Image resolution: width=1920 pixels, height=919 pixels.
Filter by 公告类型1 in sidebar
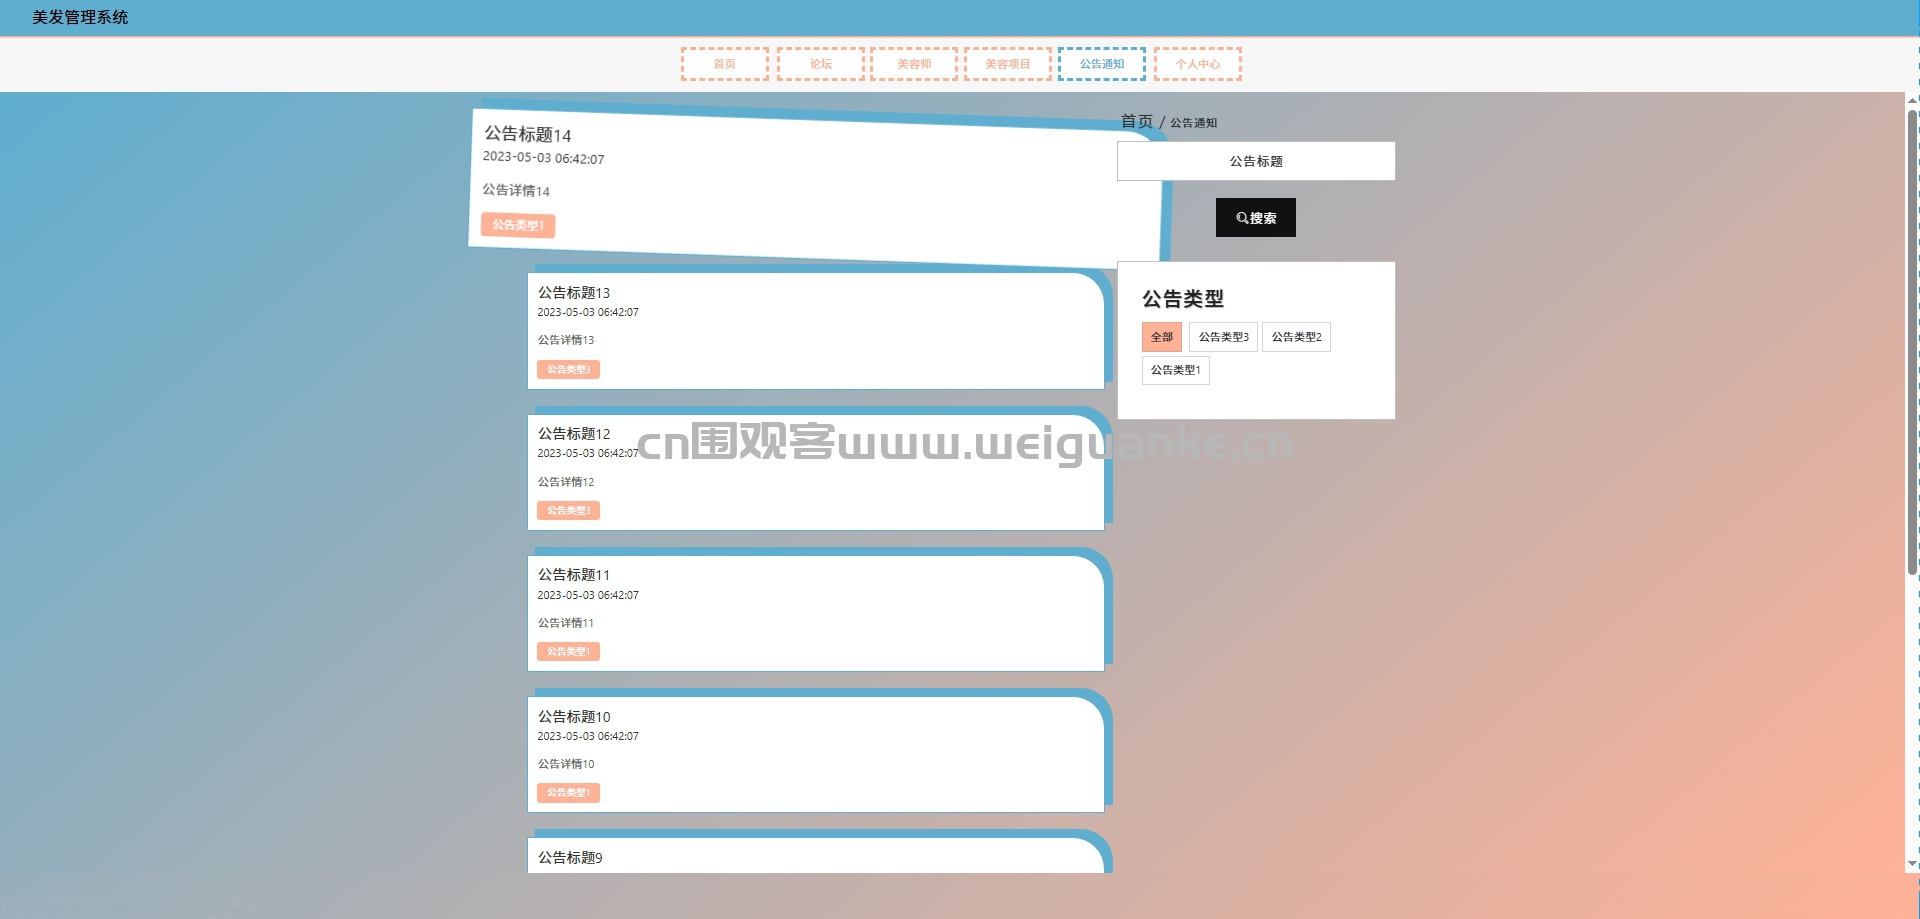pyautogui.click(x=1176, y=370)
